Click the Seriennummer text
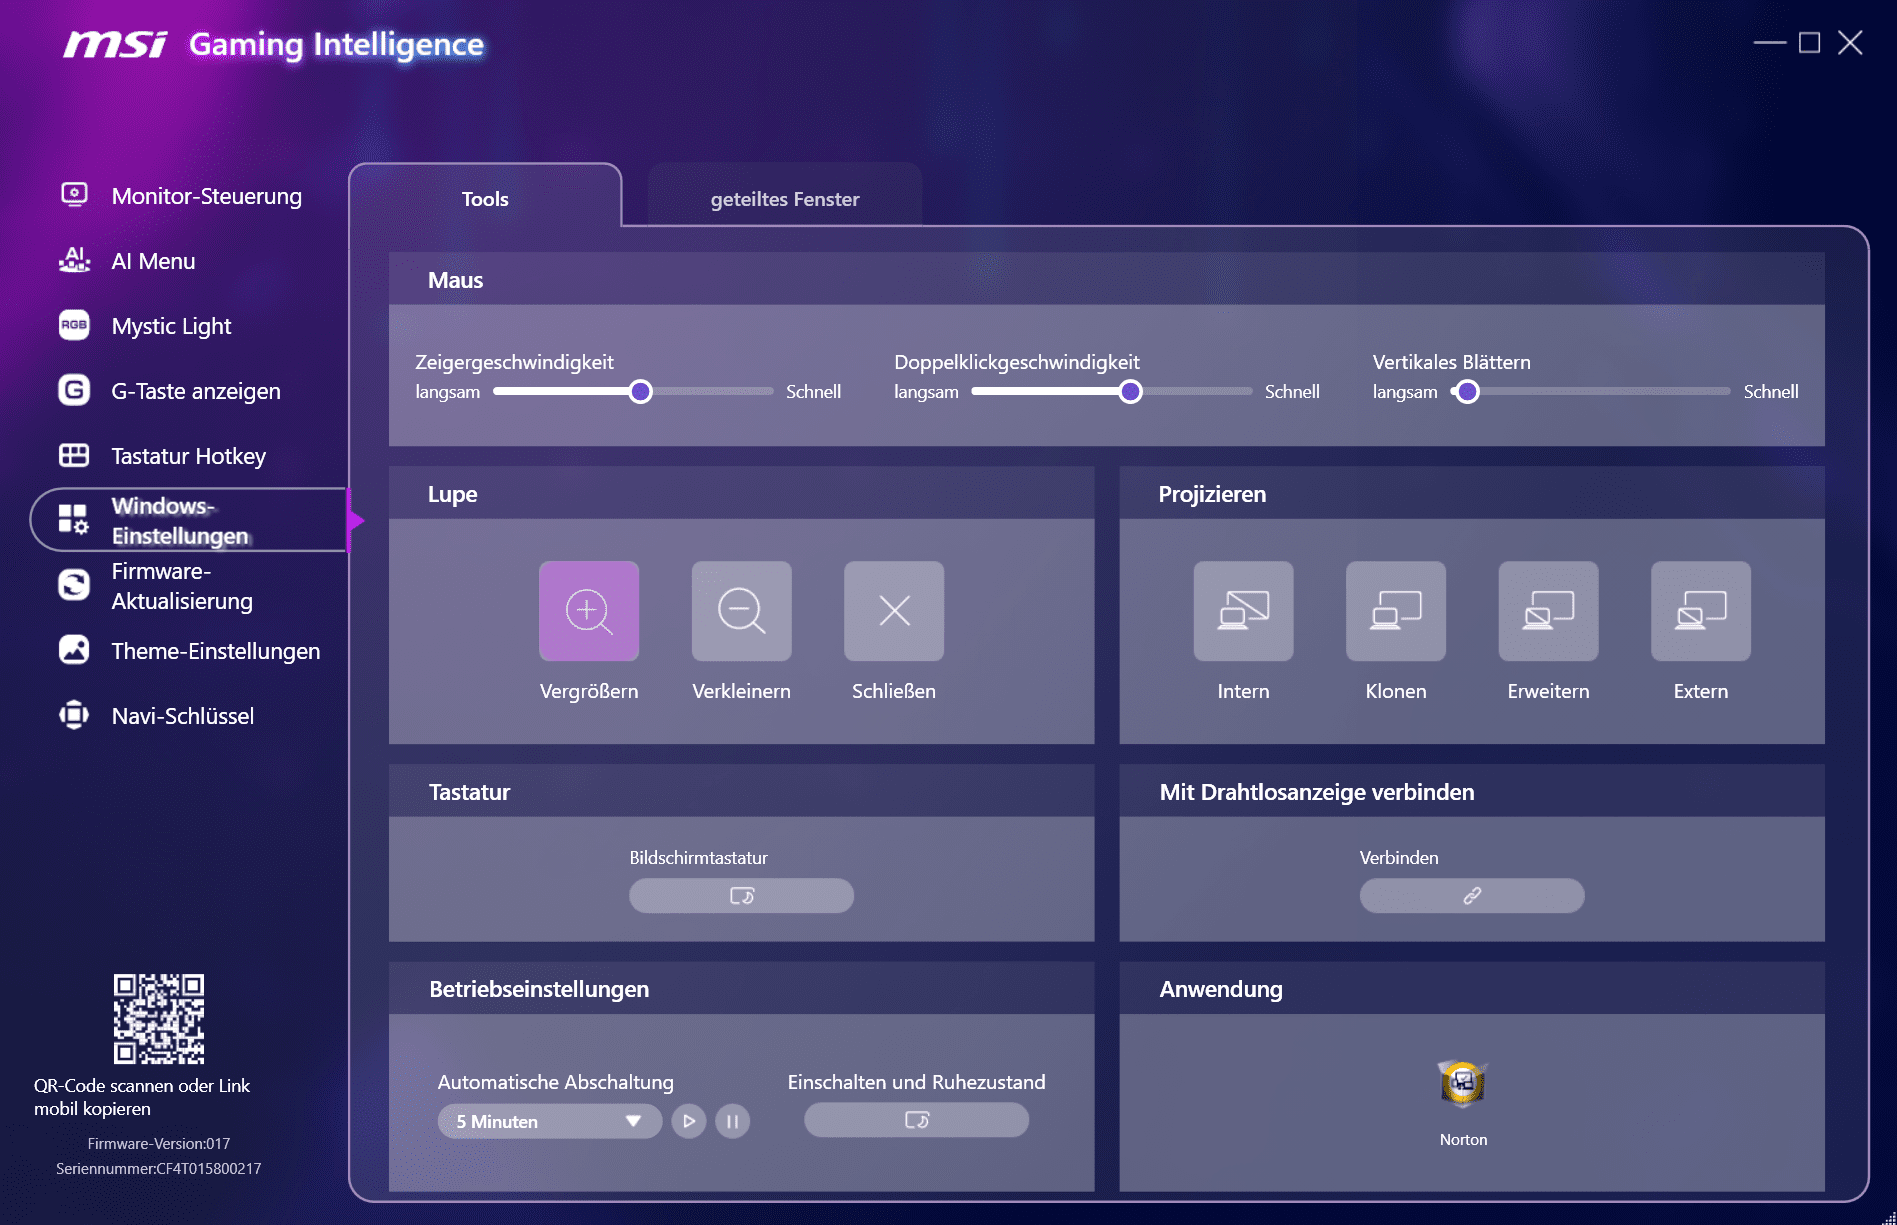1897x1225 pixels. [159, 1168]
